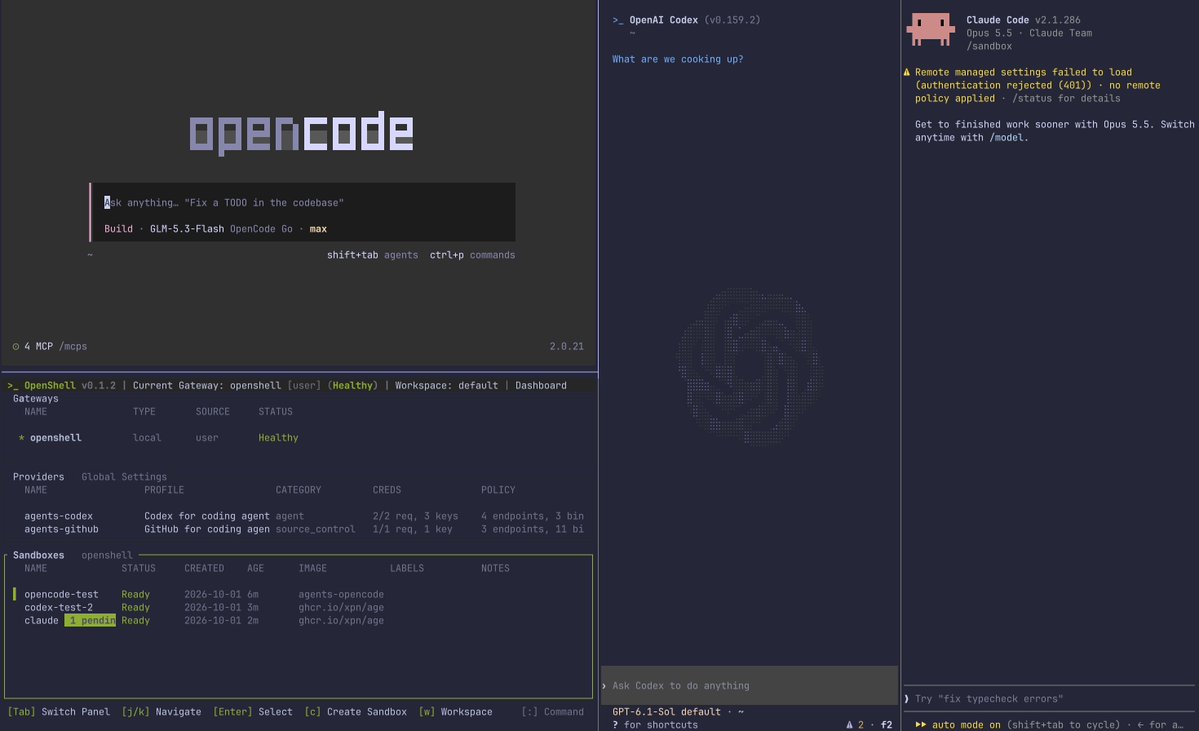This screenshot has height=731, width=1199.
Task: Click the prompt icon left of OpenAI Codex title
Action: 618,21
